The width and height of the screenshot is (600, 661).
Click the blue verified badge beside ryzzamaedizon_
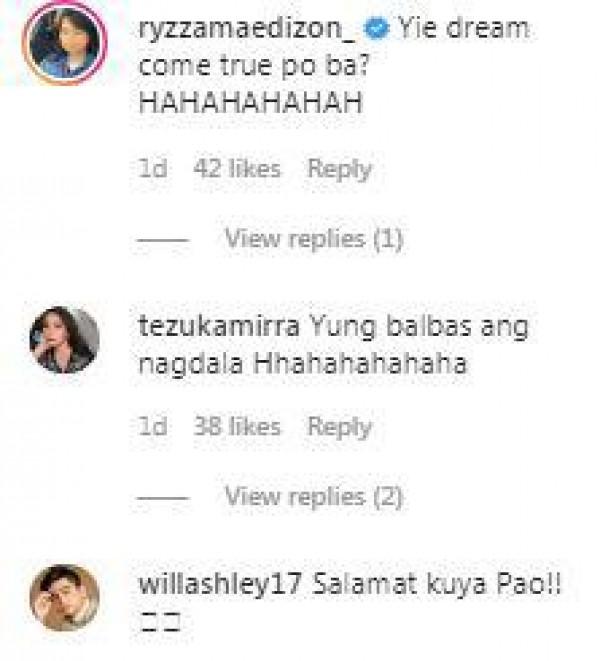tap(376, 29)
